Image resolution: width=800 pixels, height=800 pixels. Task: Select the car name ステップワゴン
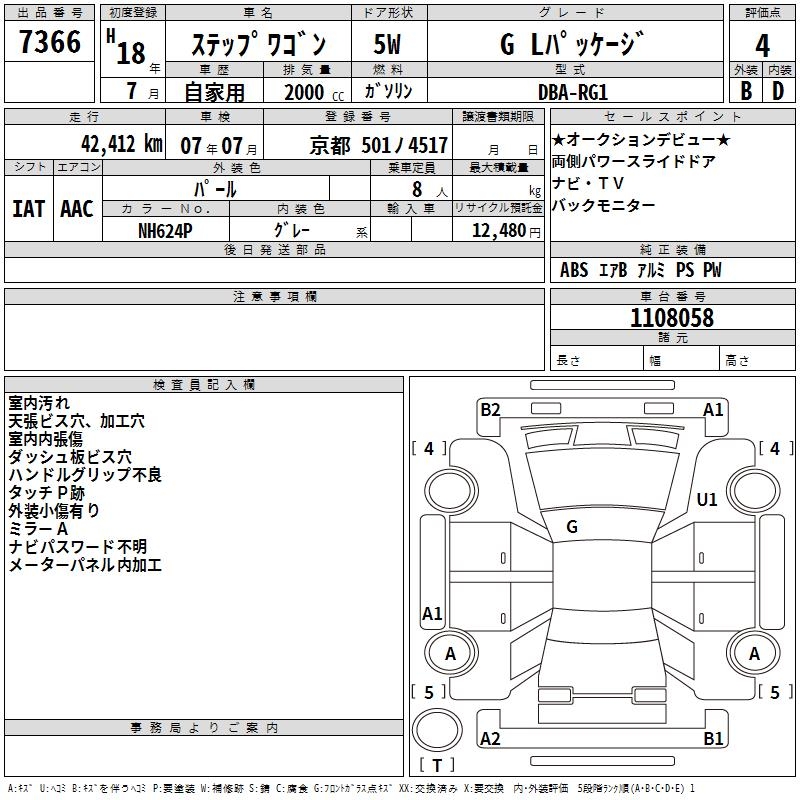coord(259,44)
